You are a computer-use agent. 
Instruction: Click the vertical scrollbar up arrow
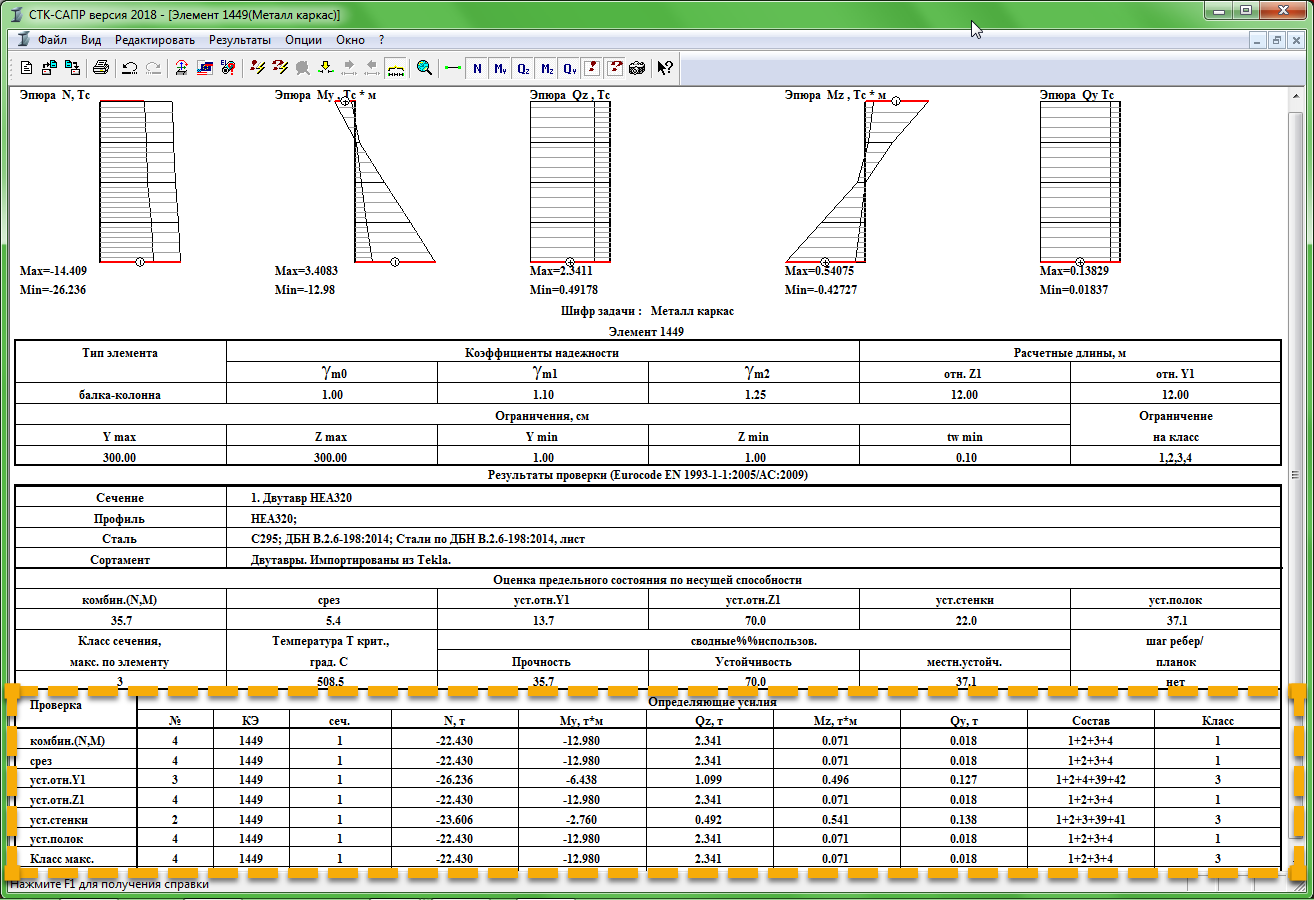(1297, 97)
